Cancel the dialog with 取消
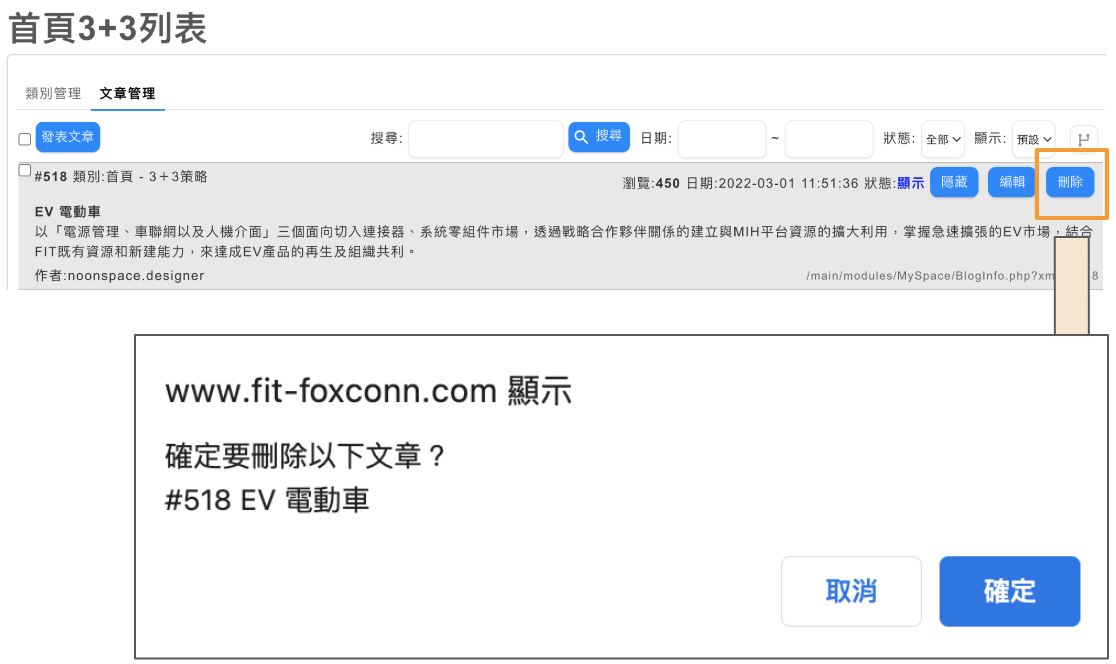Viewport: 1116px width, 664px height. coord(851,591)
